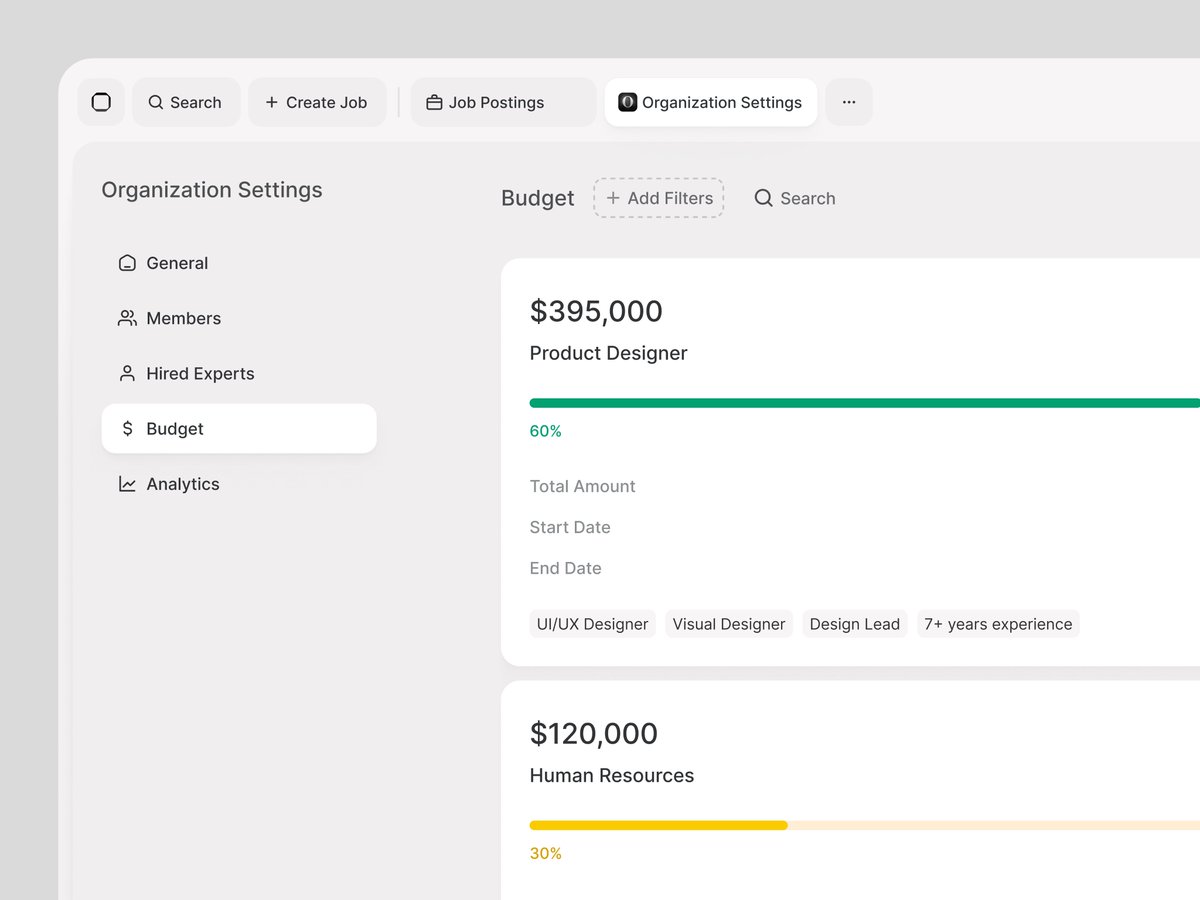The image size is (1200, 900).
Task: Click the Product Designer card title
Action: (x=609, y=353)
